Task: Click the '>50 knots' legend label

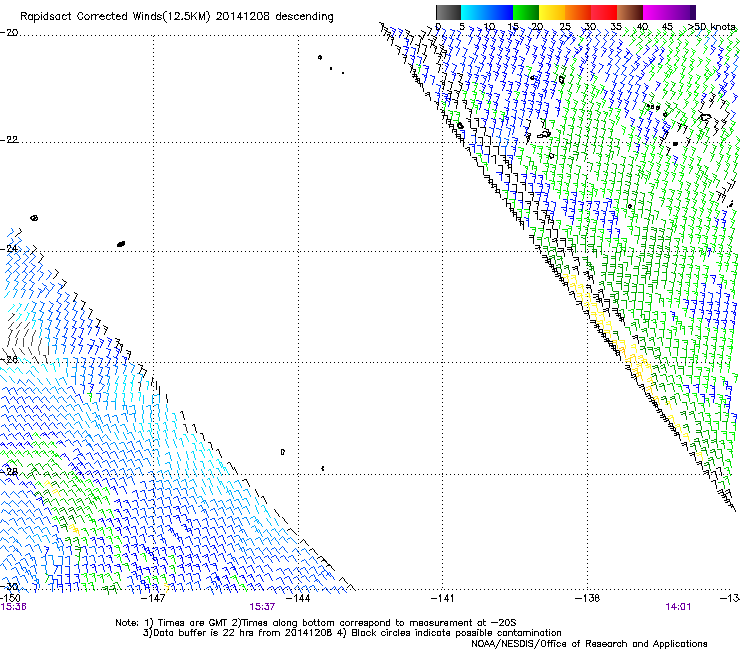Action: [711, 27]
